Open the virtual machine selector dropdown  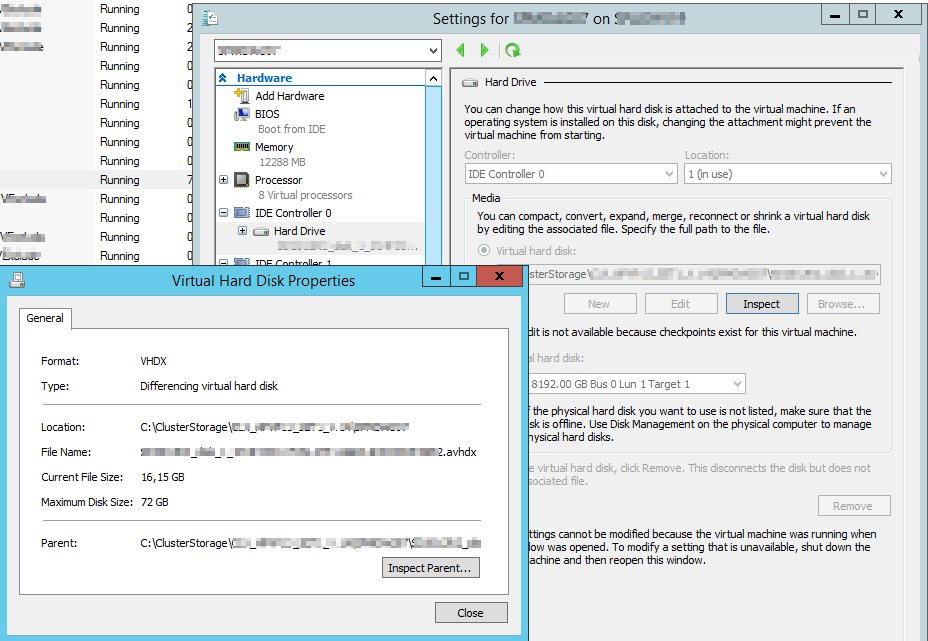point(434,51)
